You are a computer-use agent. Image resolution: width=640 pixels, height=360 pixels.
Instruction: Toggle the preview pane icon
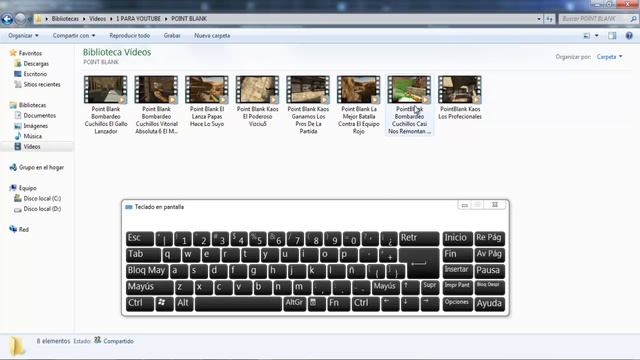coord(612,36)
